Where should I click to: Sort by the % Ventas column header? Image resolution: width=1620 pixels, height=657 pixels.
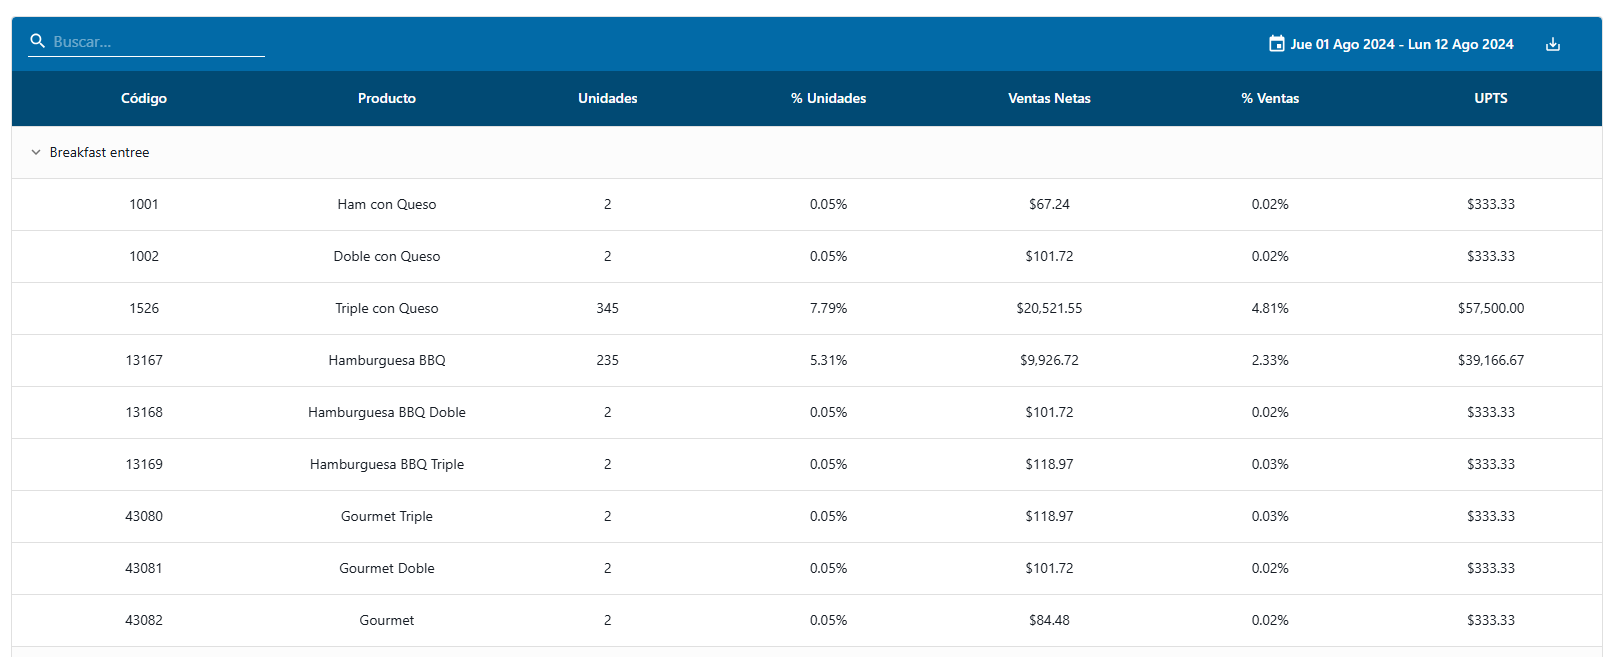[1270, 98]
